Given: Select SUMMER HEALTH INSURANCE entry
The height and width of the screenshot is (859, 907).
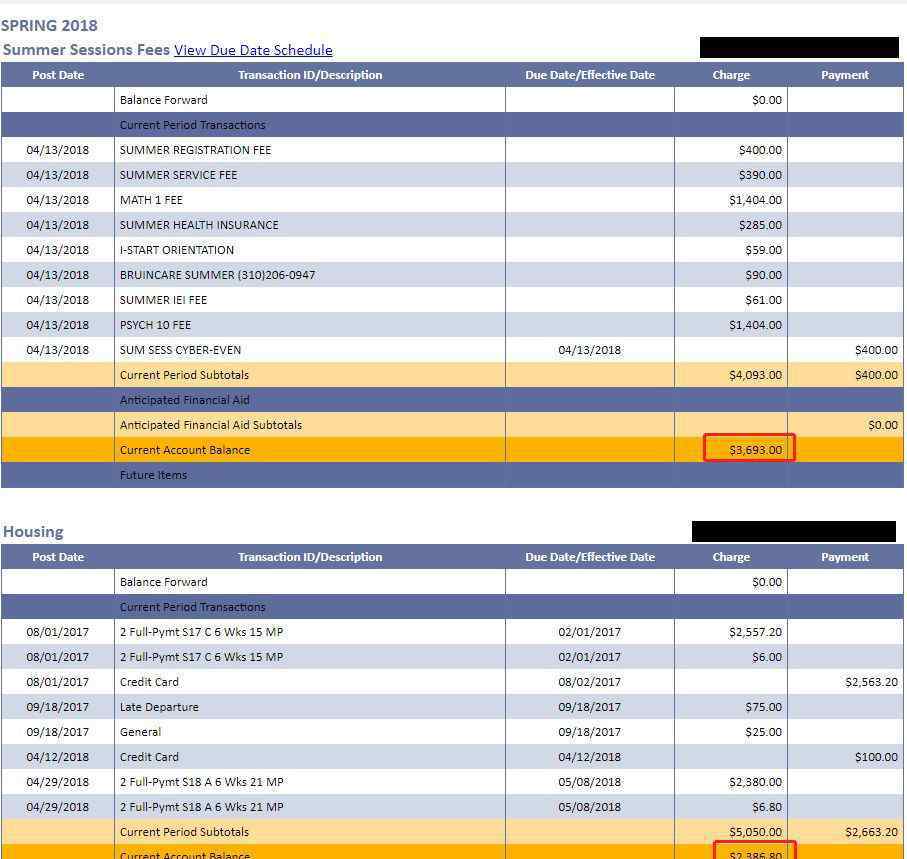Looking at the screenshot, I should coord(199,225).
